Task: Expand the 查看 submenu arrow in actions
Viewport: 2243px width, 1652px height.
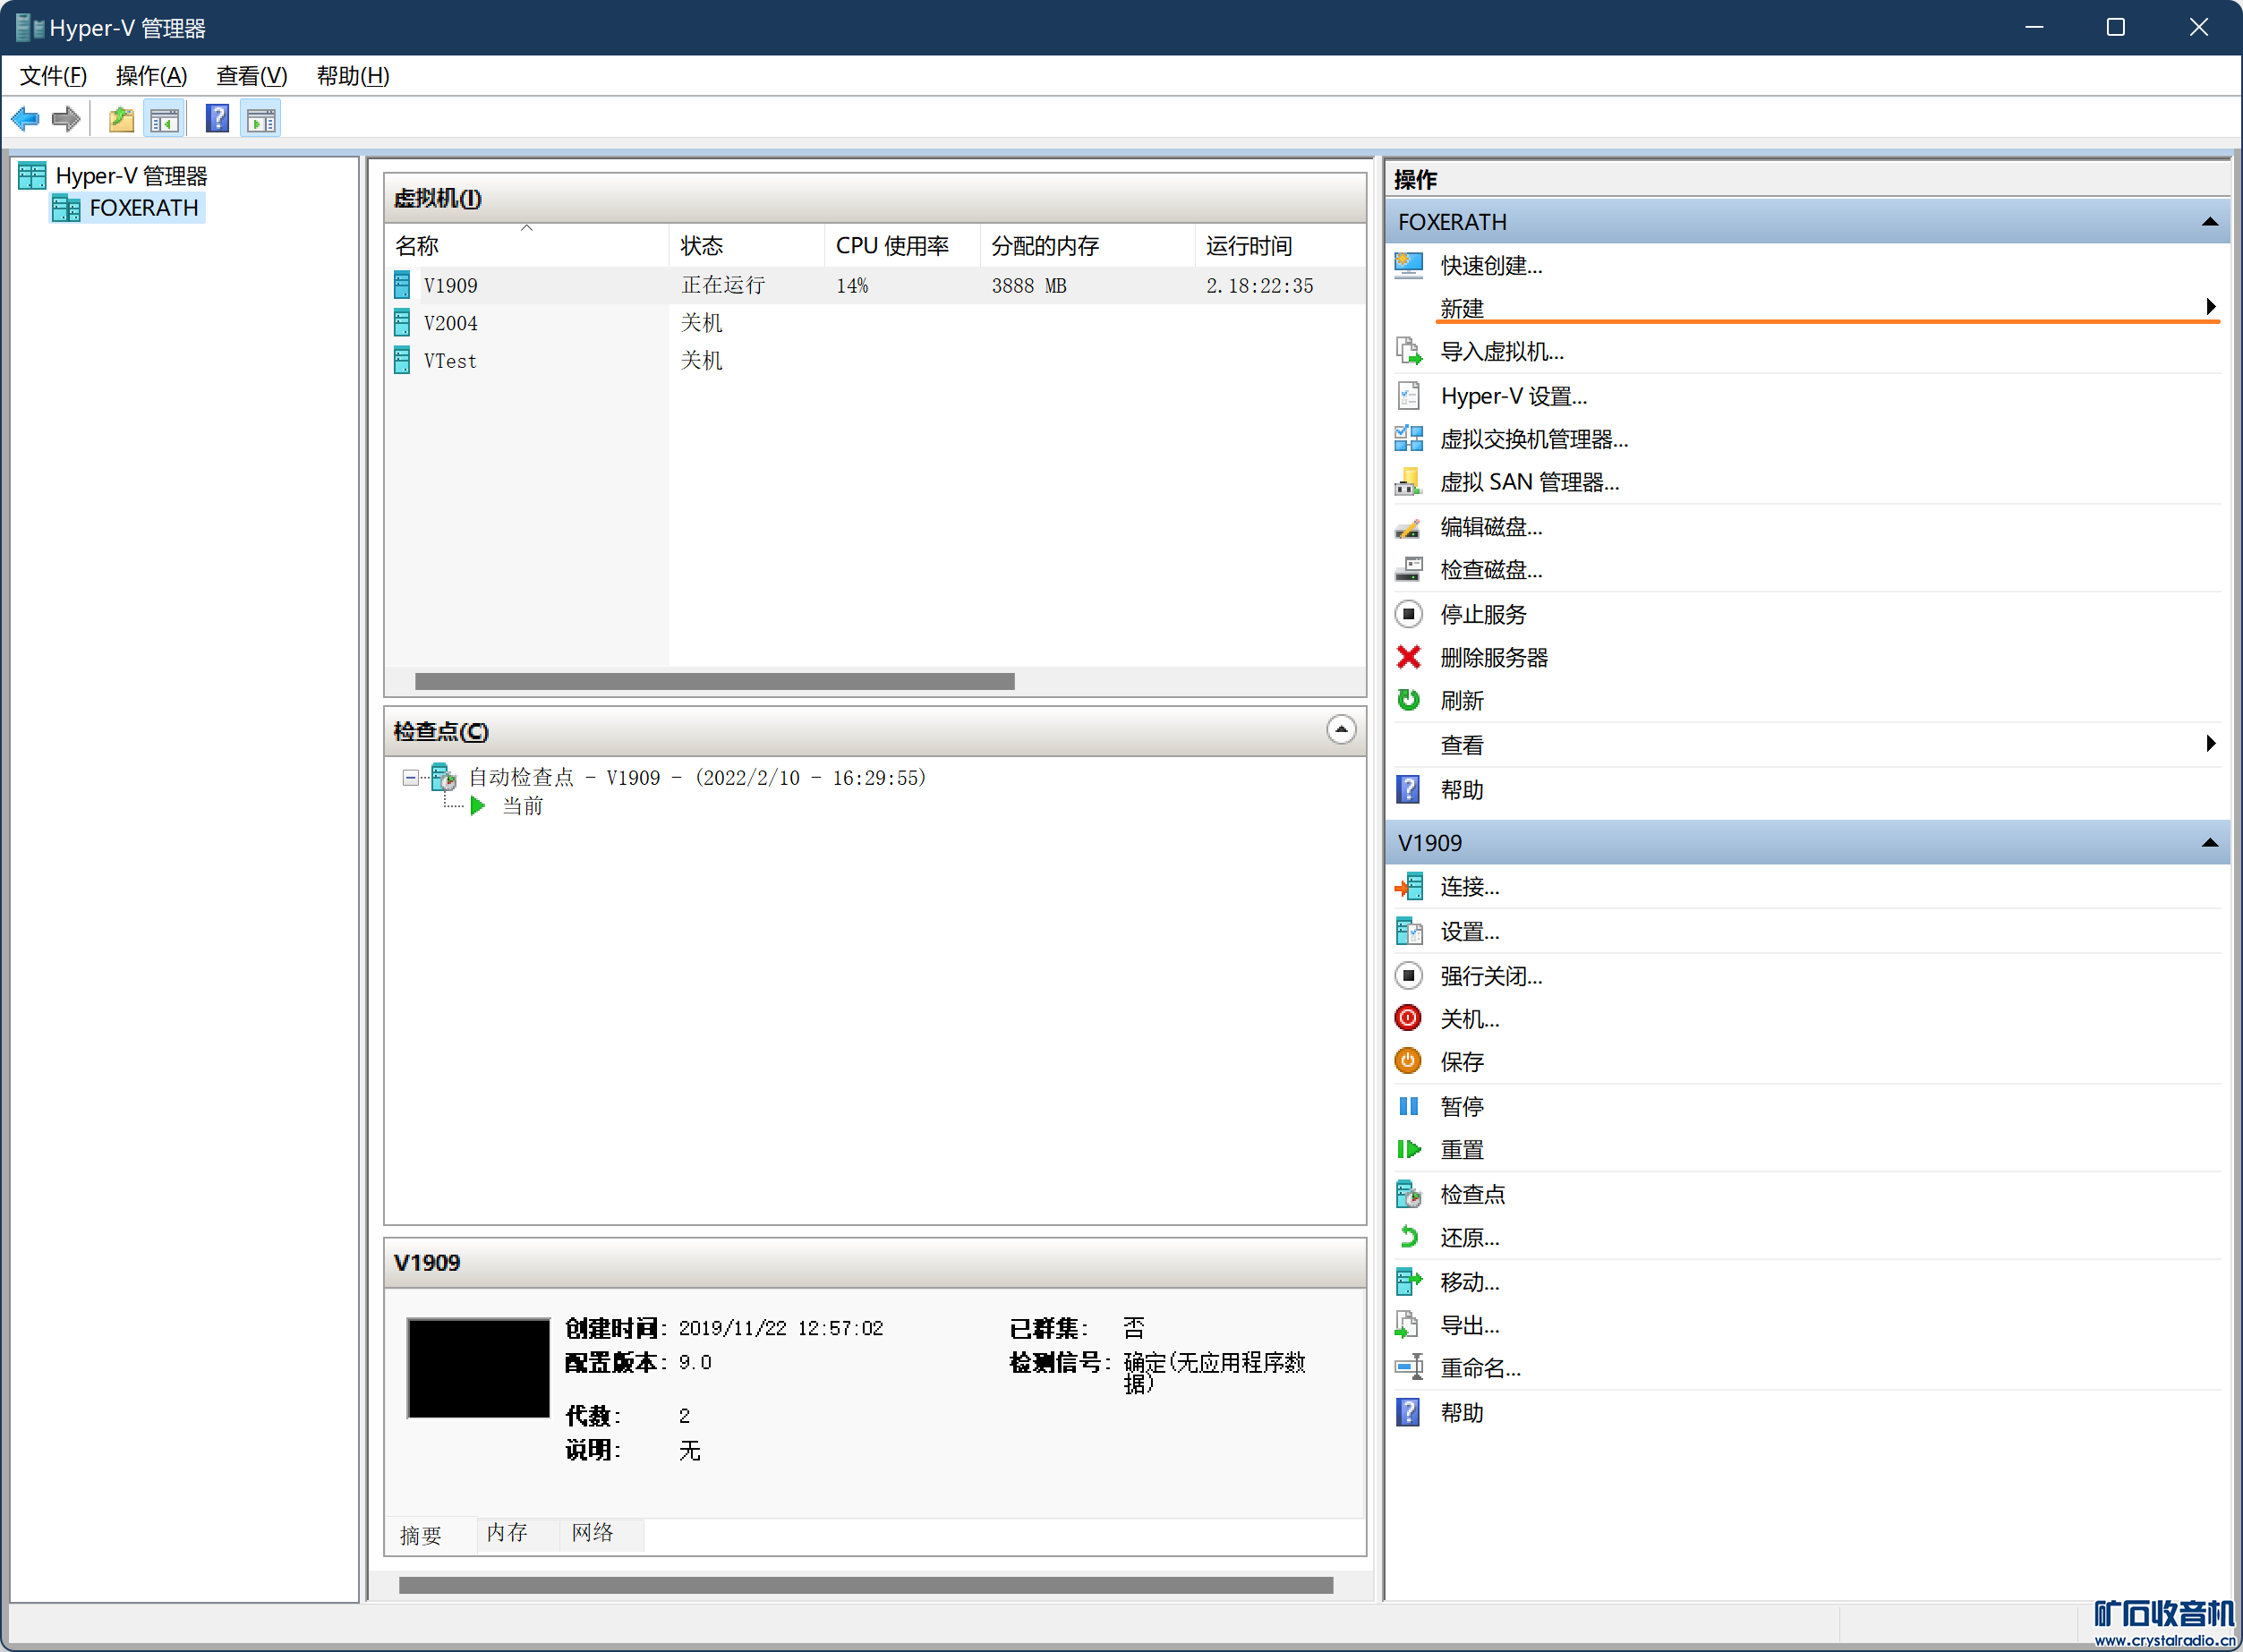Action: click(2211, 744)
